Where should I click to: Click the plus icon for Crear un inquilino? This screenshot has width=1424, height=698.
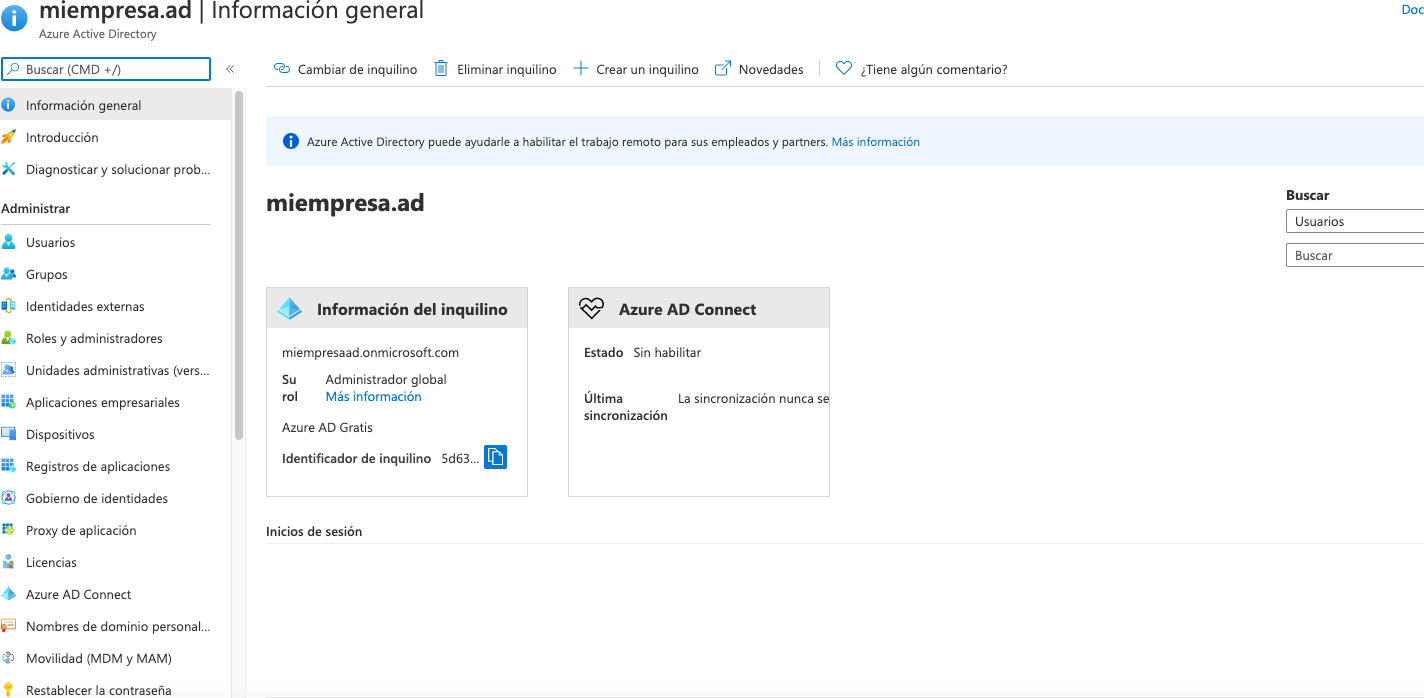(581, 69)
